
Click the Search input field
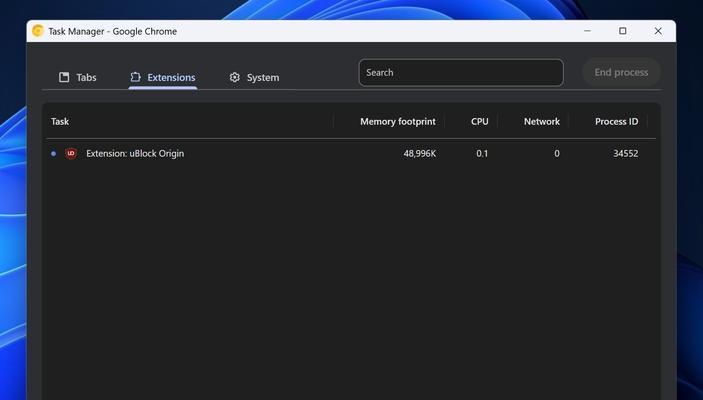coord(461,72)
